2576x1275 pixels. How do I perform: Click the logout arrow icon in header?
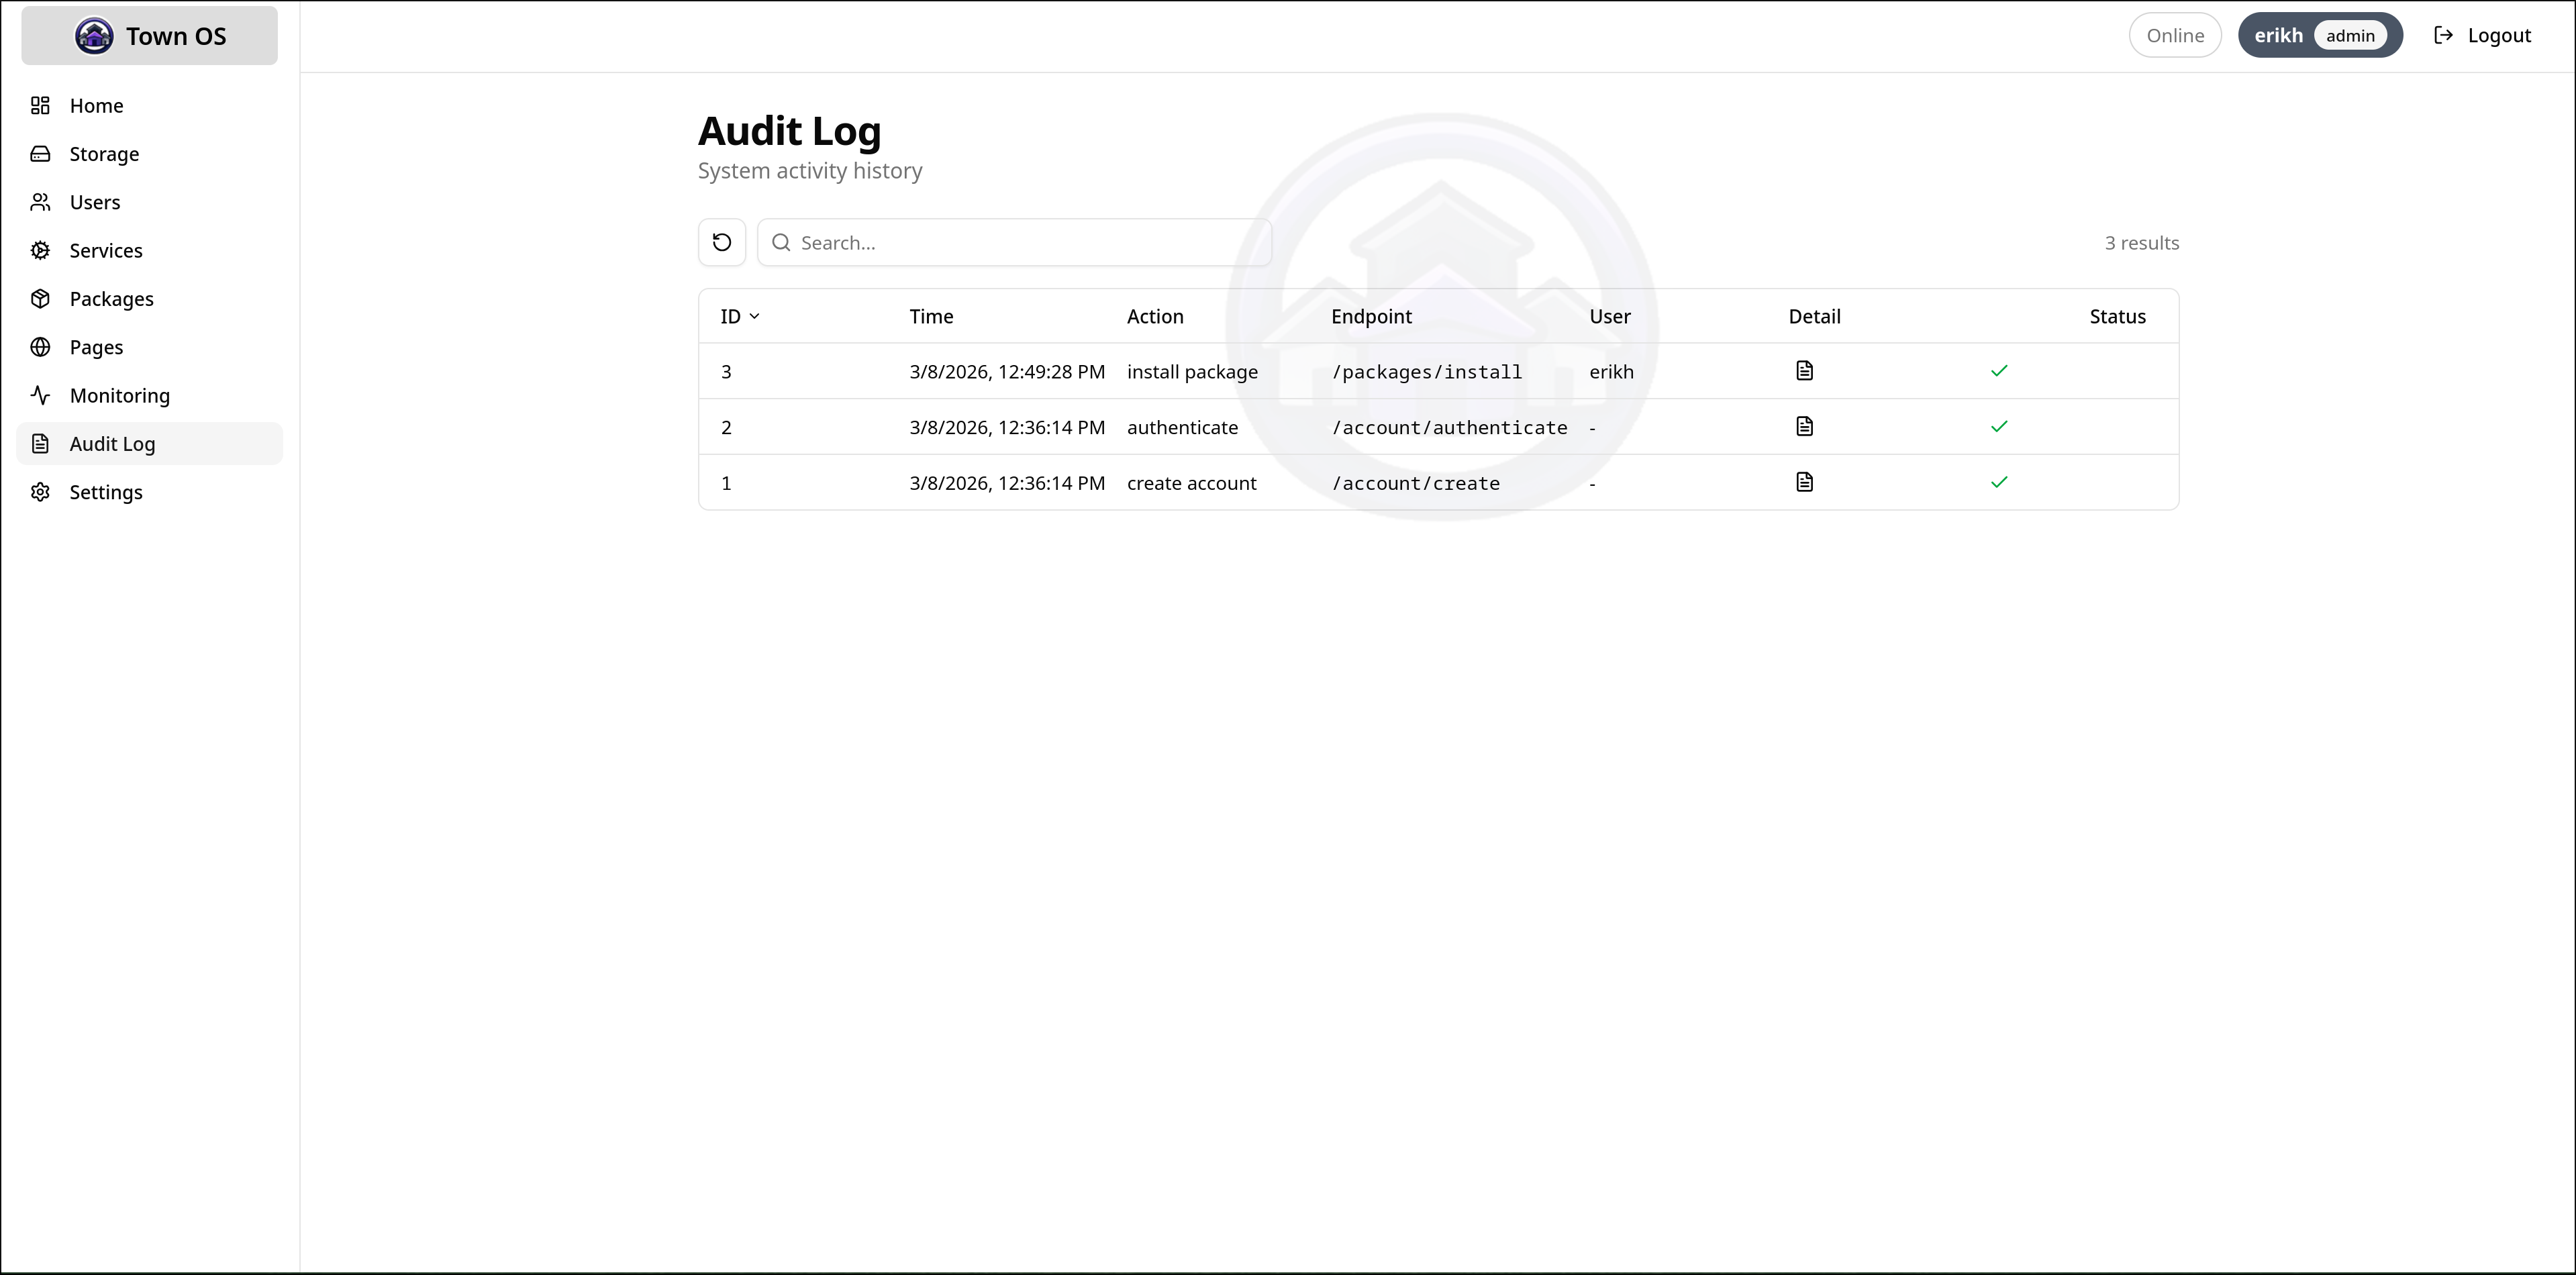[2443, 35]
